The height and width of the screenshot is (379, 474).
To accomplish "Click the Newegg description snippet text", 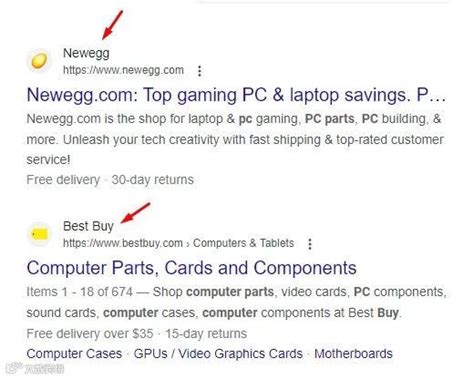I will click(x=235, y=139).
